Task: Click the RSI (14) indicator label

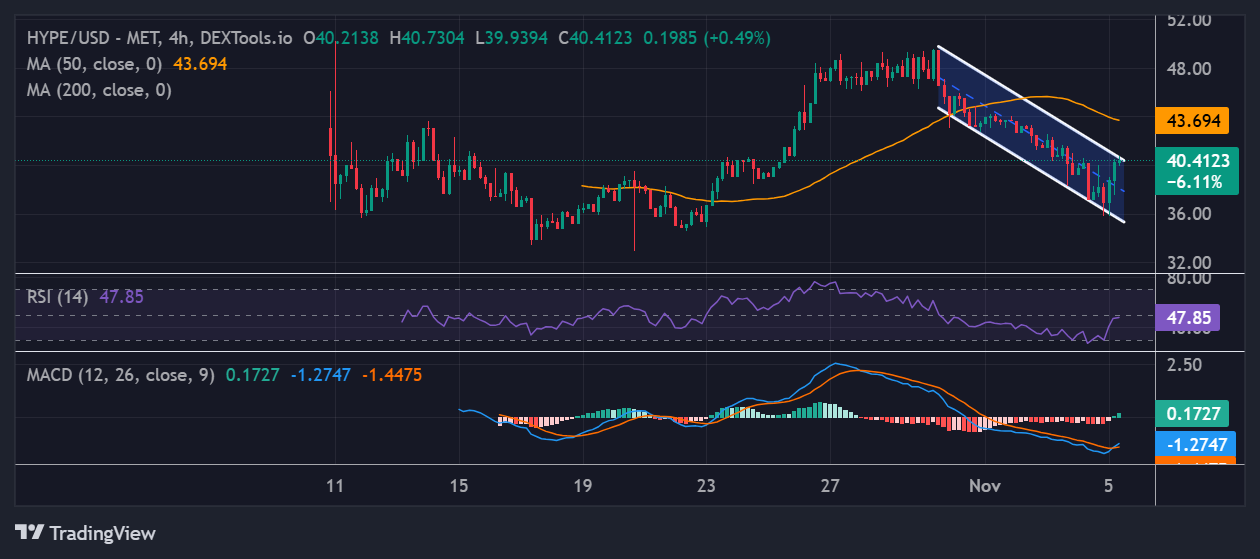Action: tap(57, 297)
